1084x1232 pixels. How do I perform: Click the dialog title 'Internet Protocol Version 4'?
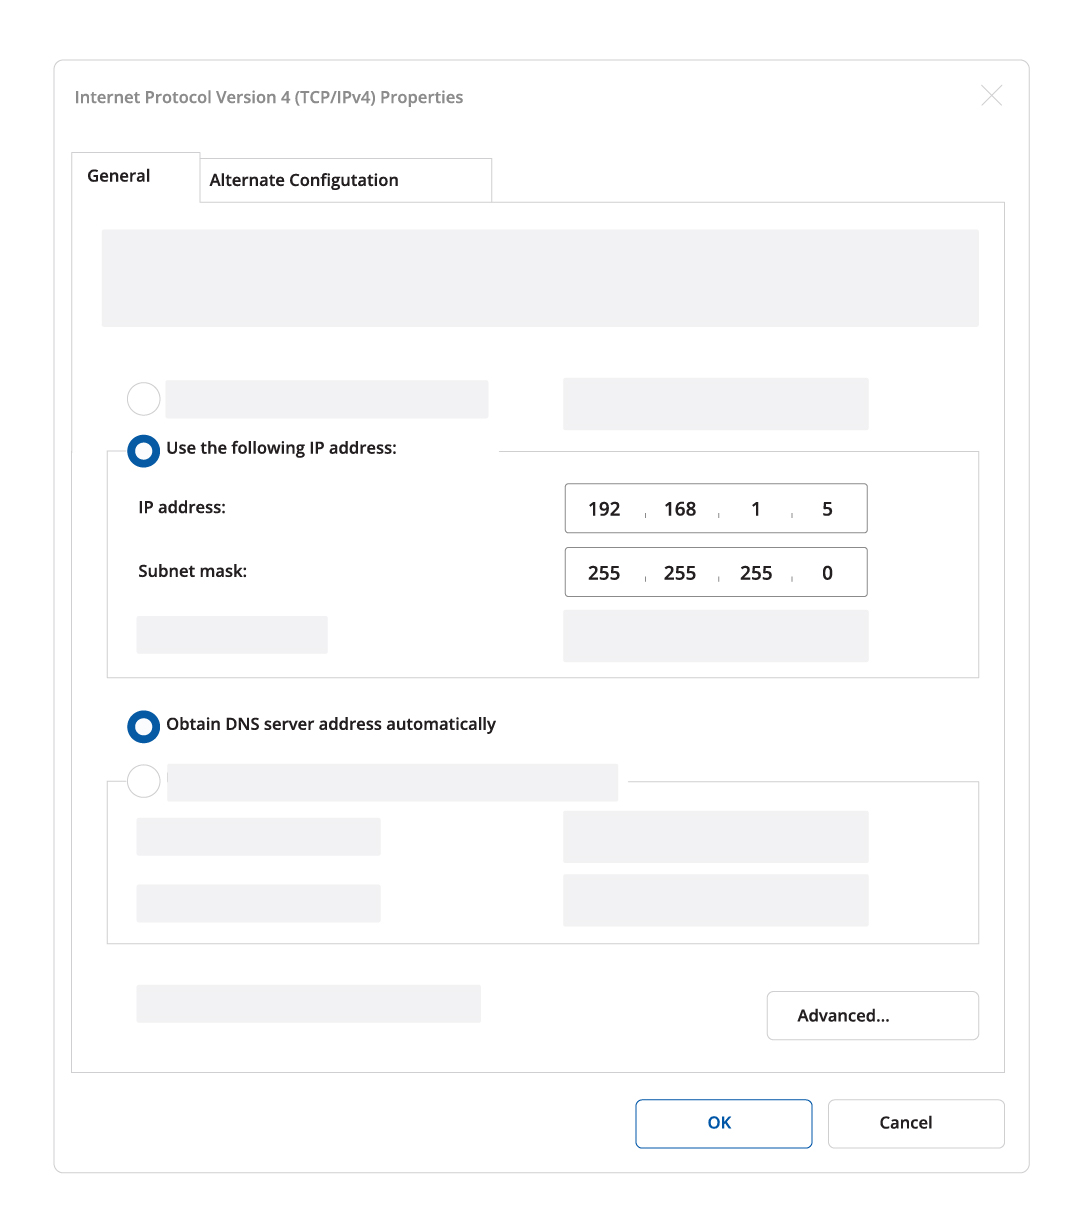(269, 97)
